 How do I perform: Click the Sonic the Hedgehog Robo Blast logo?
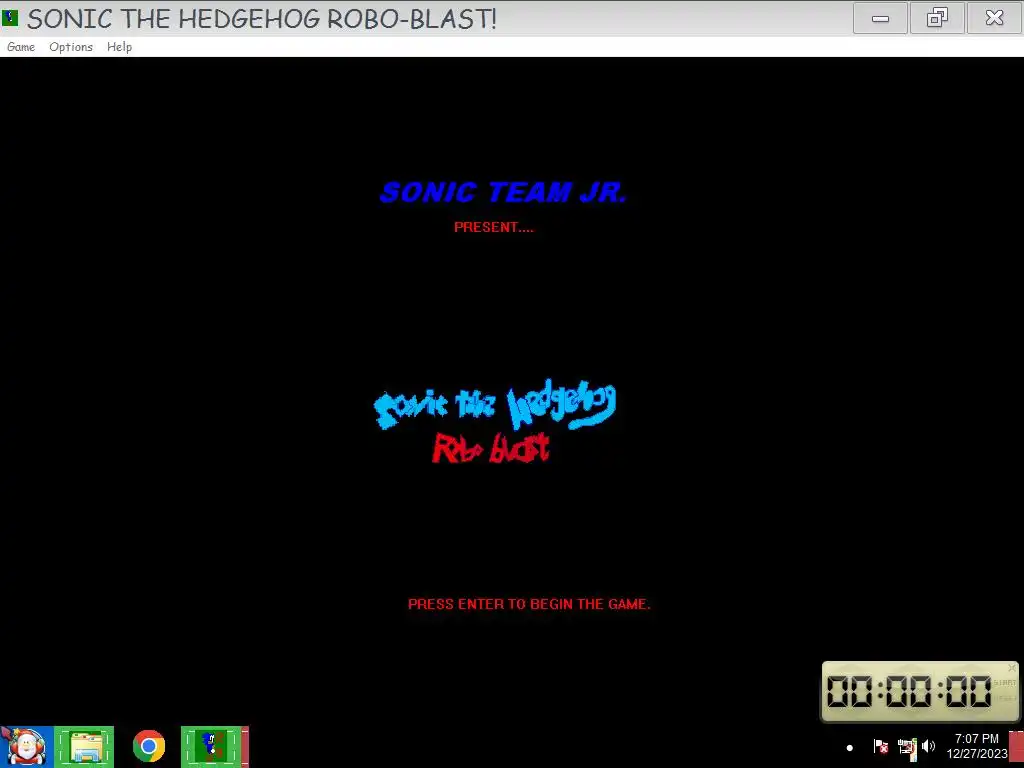click(x=494, y=422)
